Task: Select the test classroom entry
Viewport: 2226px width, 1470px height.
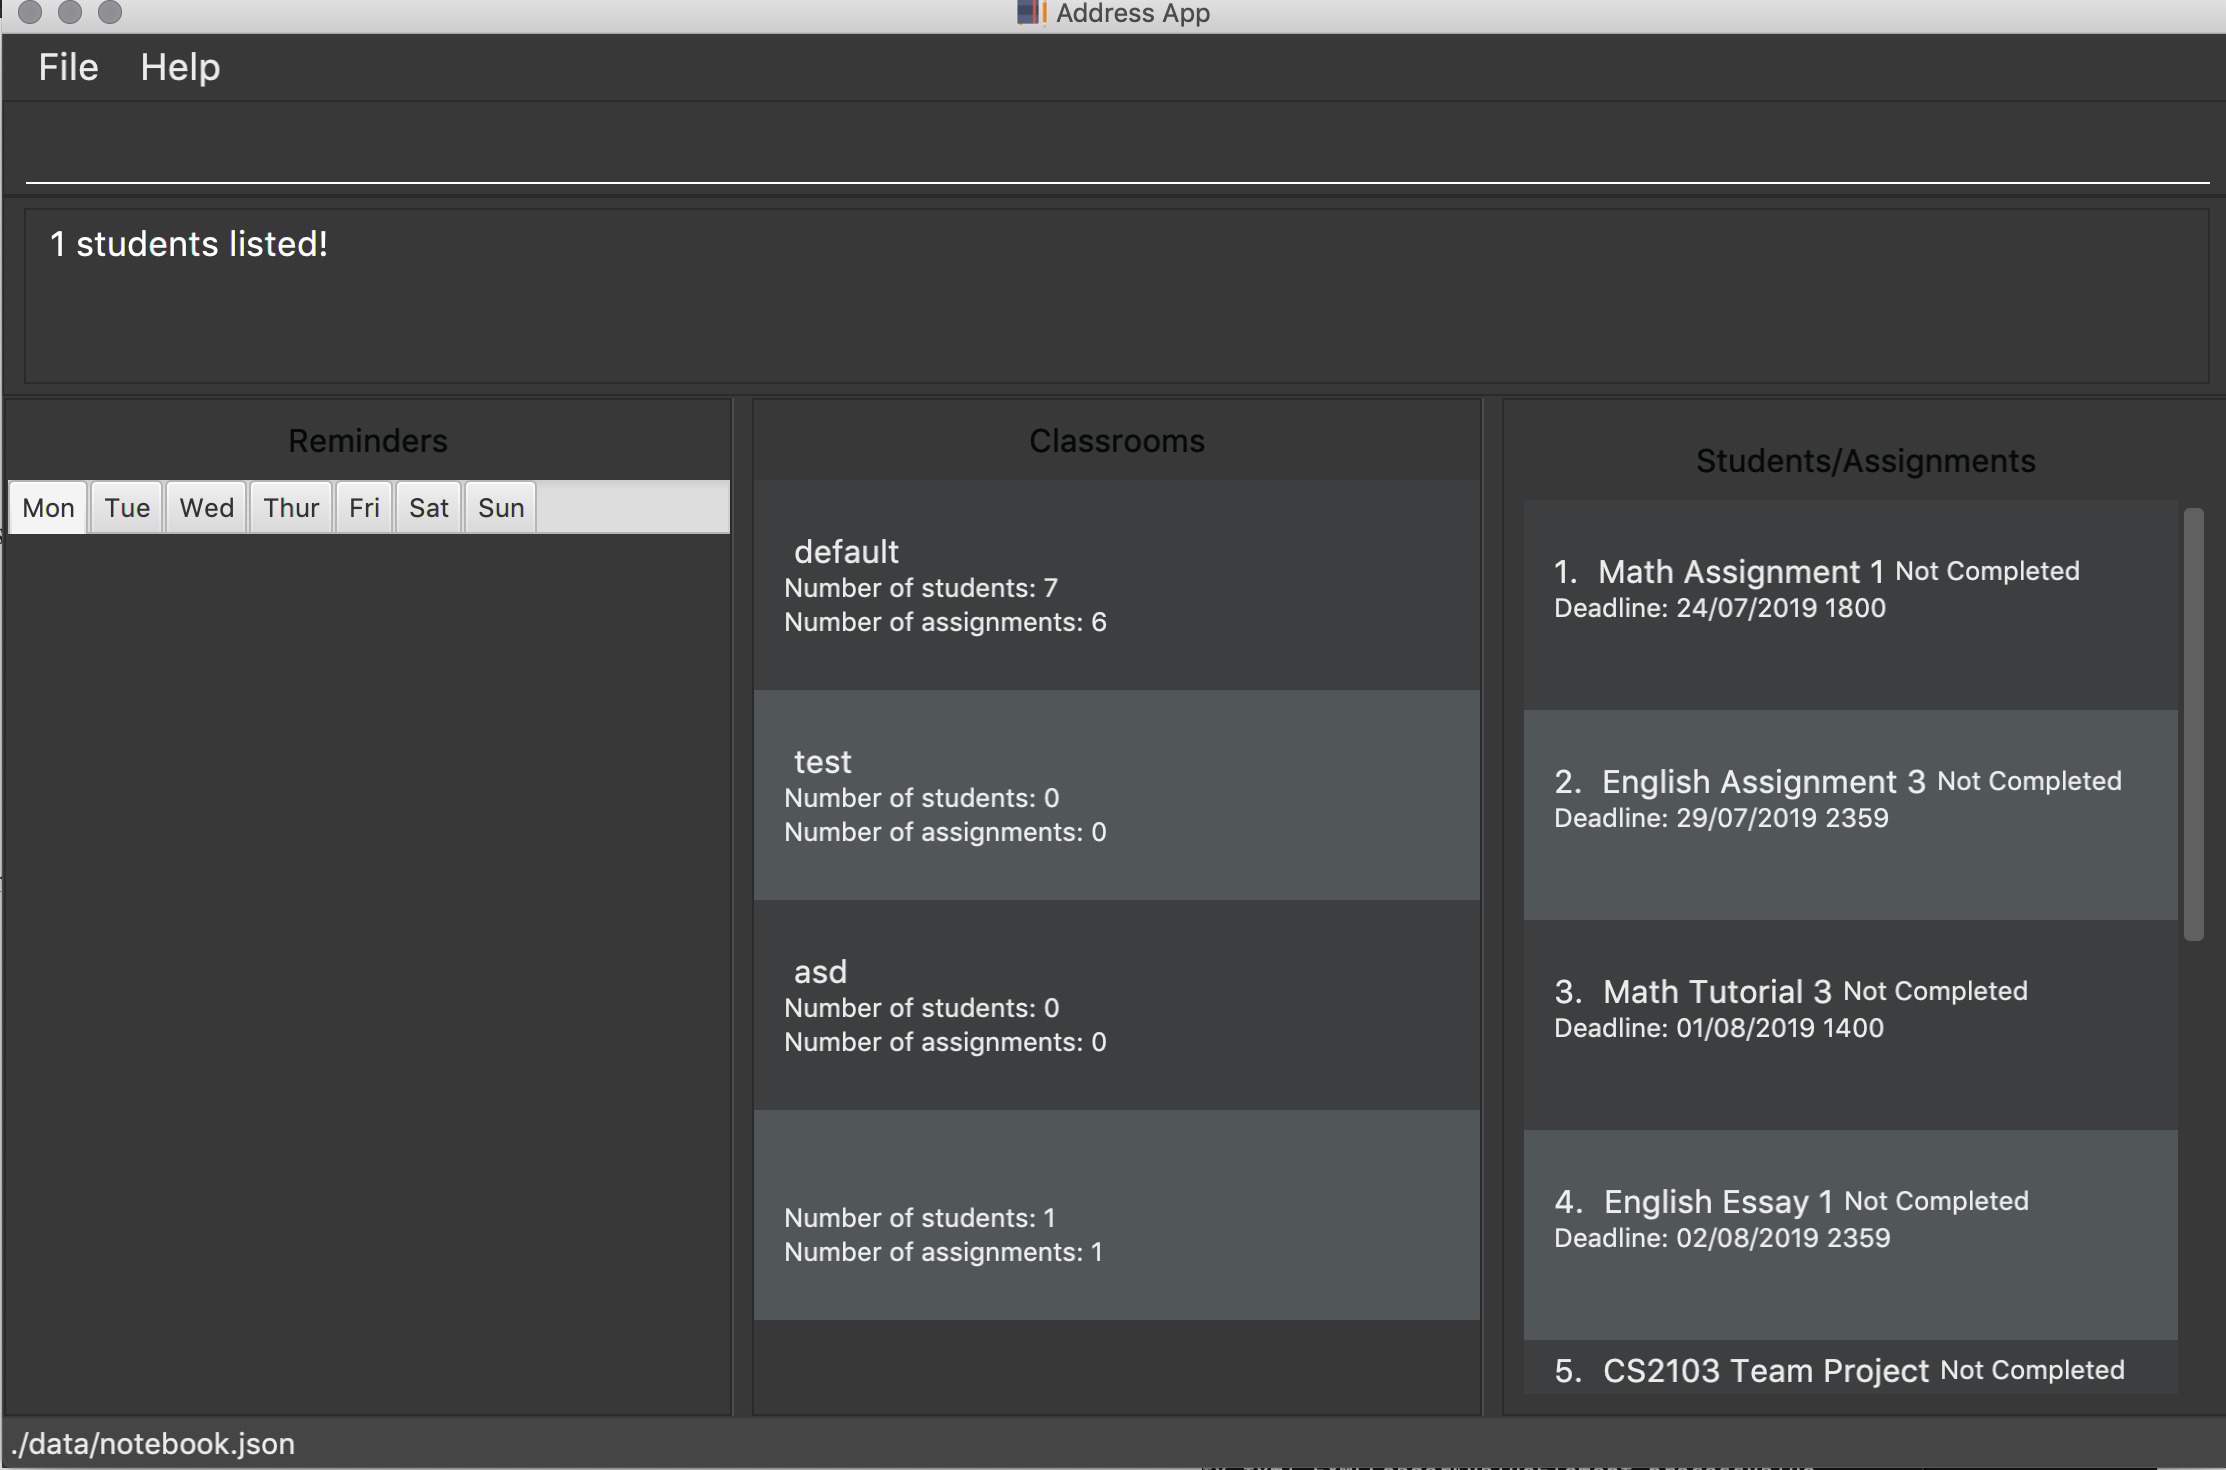Action: click(1116, 796)
